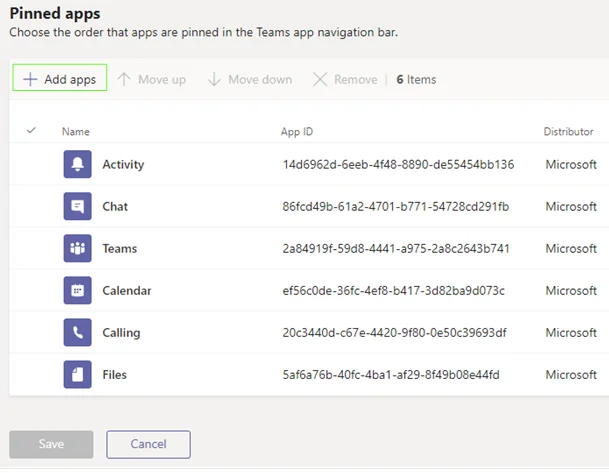Click Remove in the toolbar
This screenshot has height=473, width=609.
(x=345, y=80)
